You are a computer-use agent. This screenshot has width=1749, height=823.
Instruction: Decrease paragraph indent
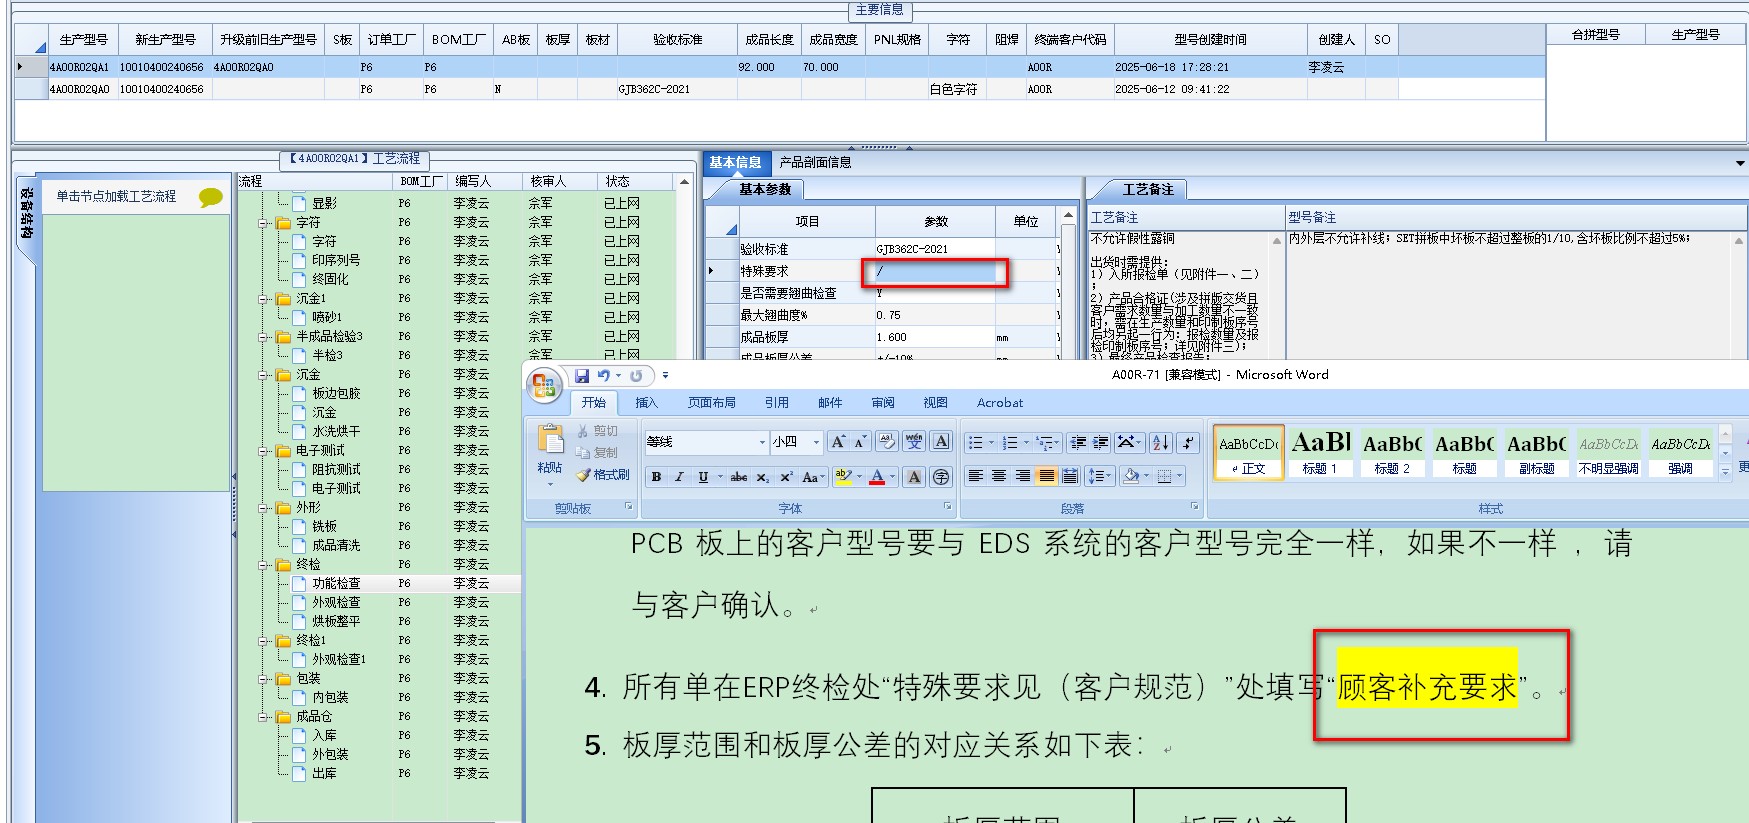[x=1078, y=443]
